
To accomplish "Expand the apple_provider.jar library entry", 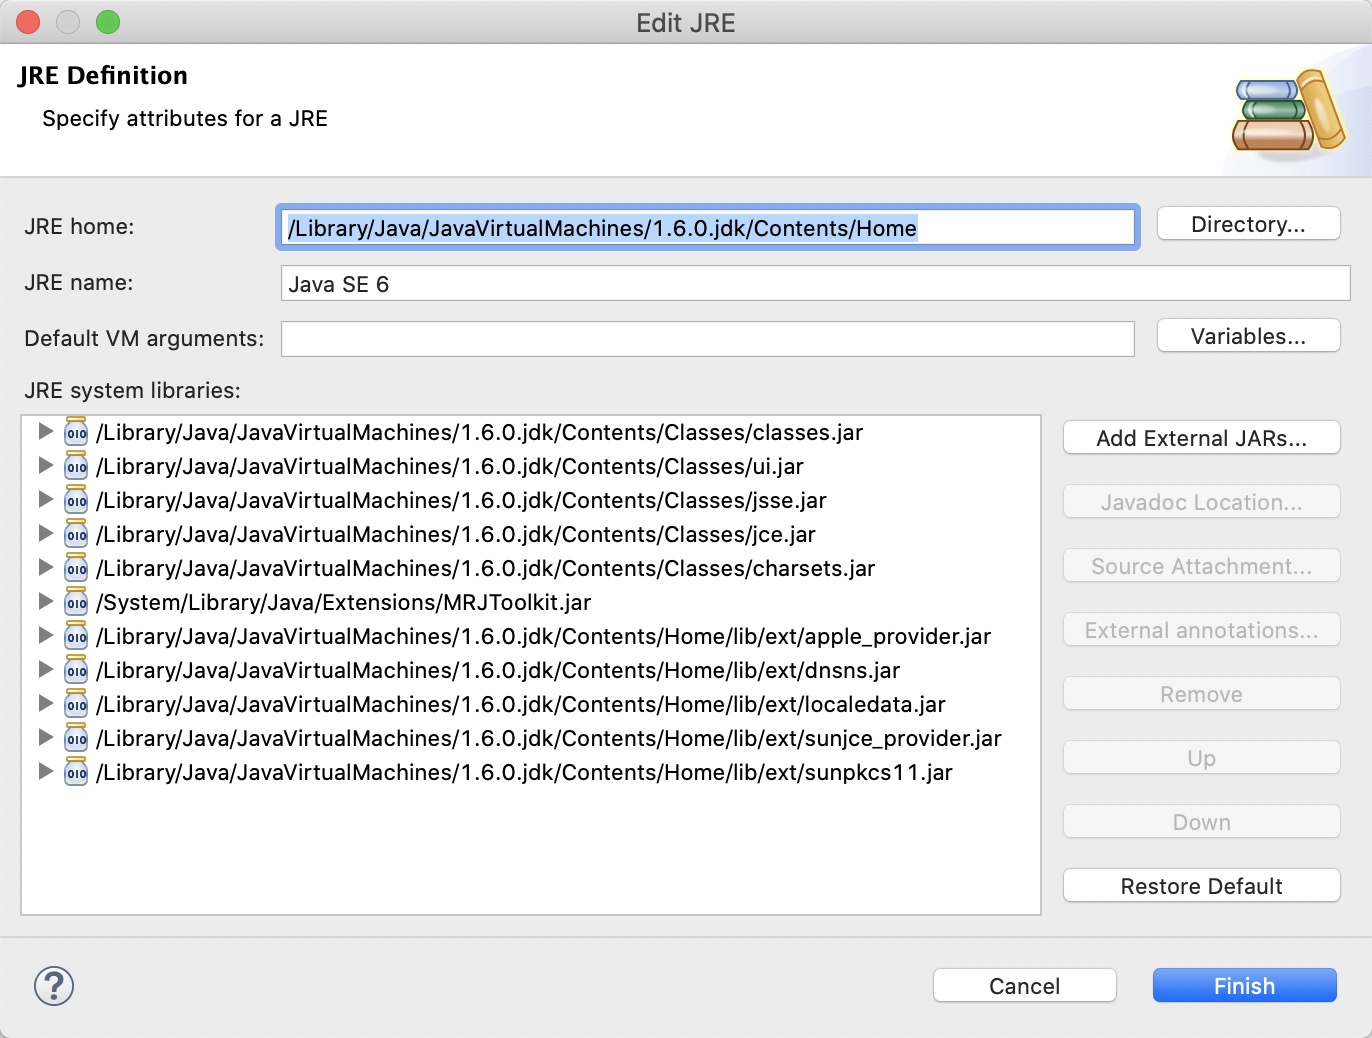I will tap(45, 635).
